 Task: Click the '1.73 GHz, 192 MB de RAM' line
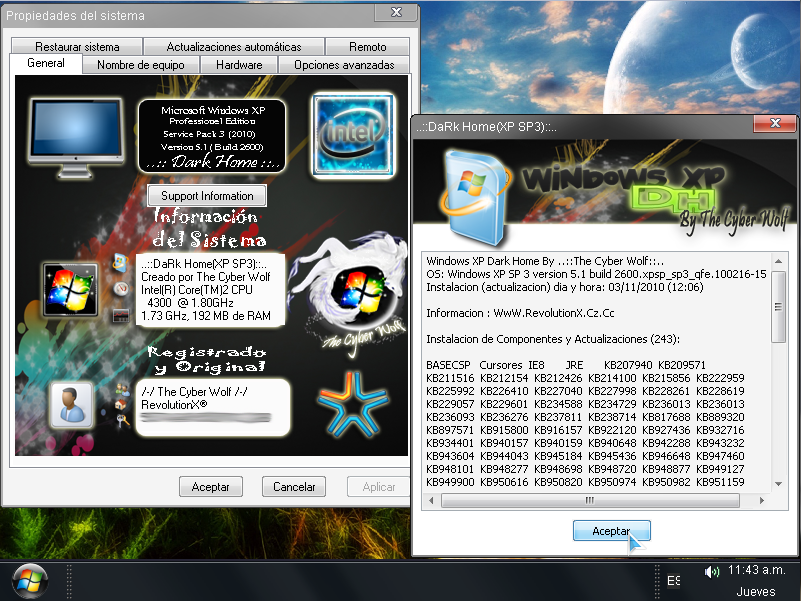click(205, 316)
